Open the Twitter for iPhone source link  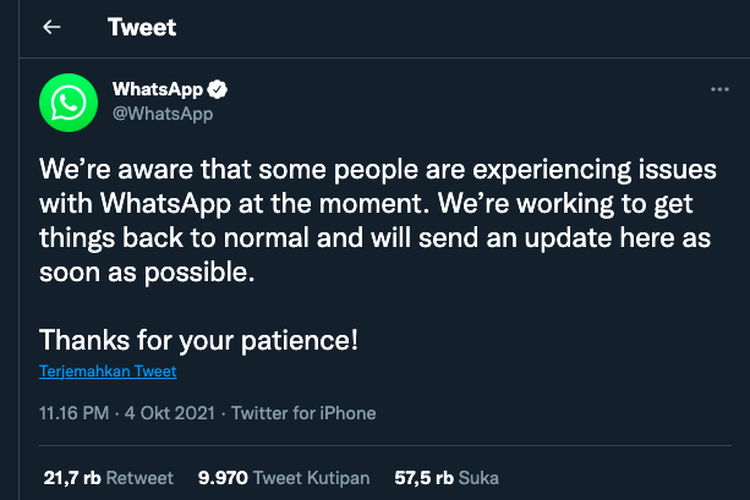[x=304, y=413]
